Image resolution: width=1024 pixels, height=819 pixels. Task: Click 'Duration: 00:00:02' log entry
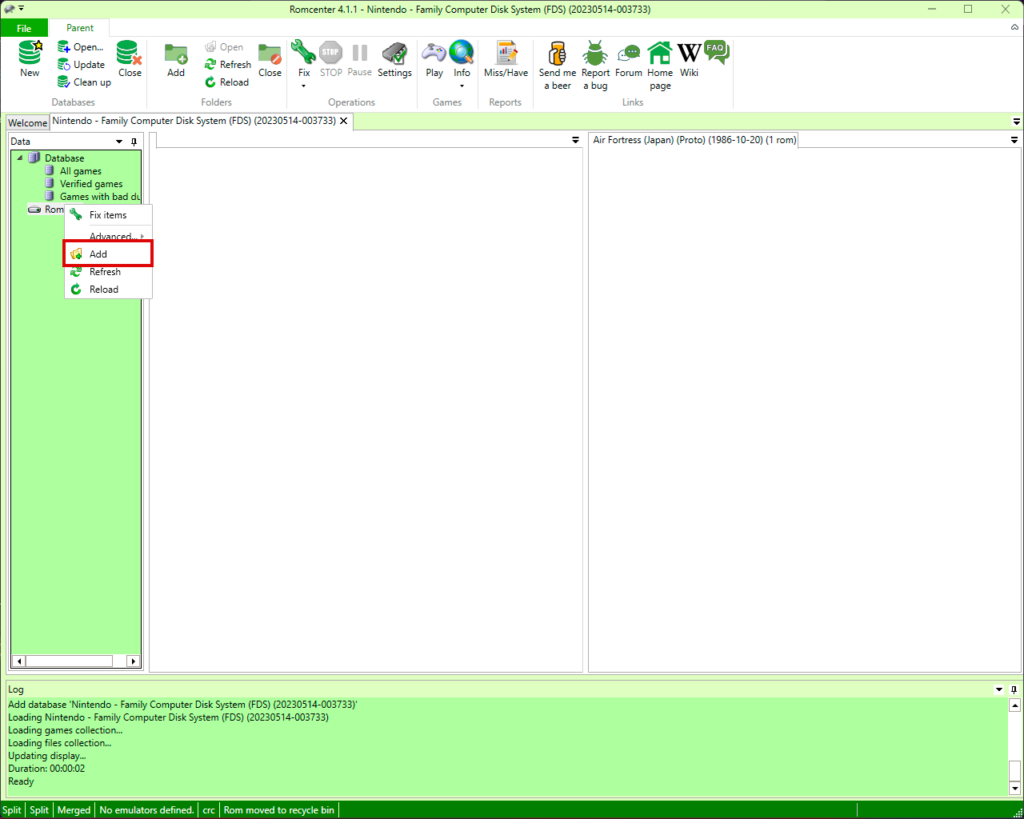coord(46,768)
